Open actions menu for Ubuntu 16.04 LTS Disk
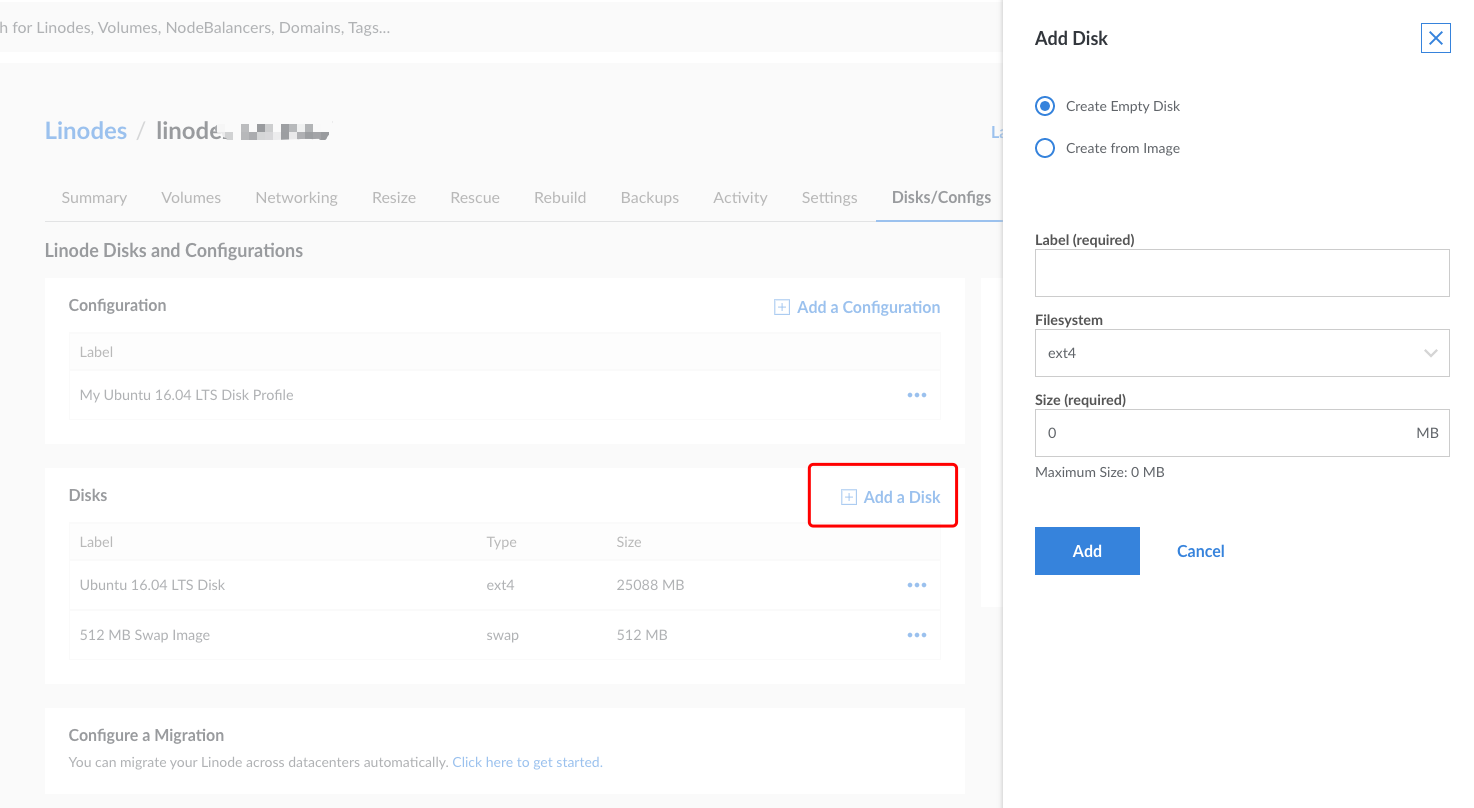 [916, 584]
